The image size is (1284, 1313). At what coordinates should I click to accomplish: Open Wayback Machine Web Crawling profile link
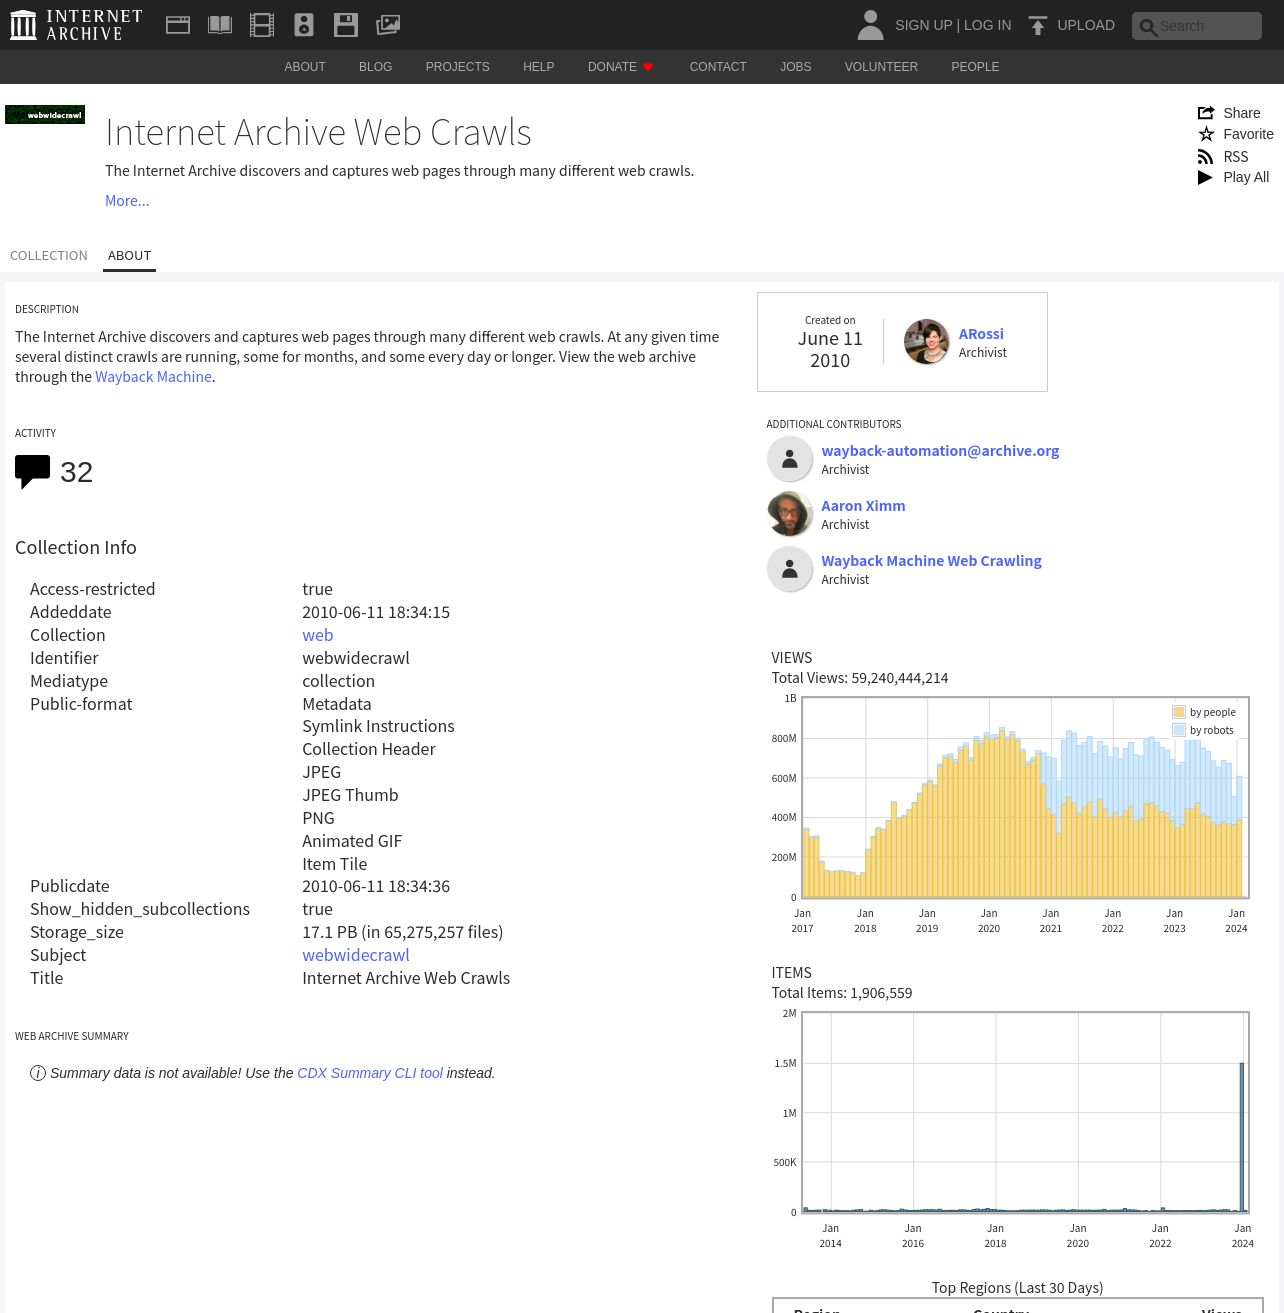pyautogui.click(x=931, y=561)
